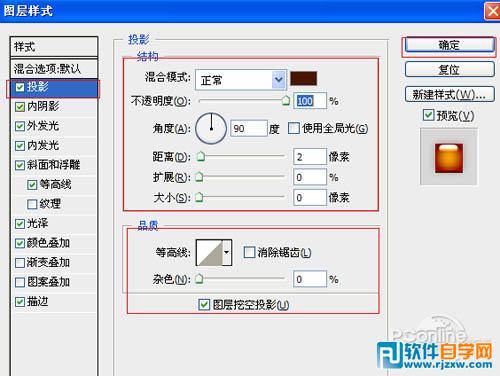Click the 确定 button

click(449, 45)
